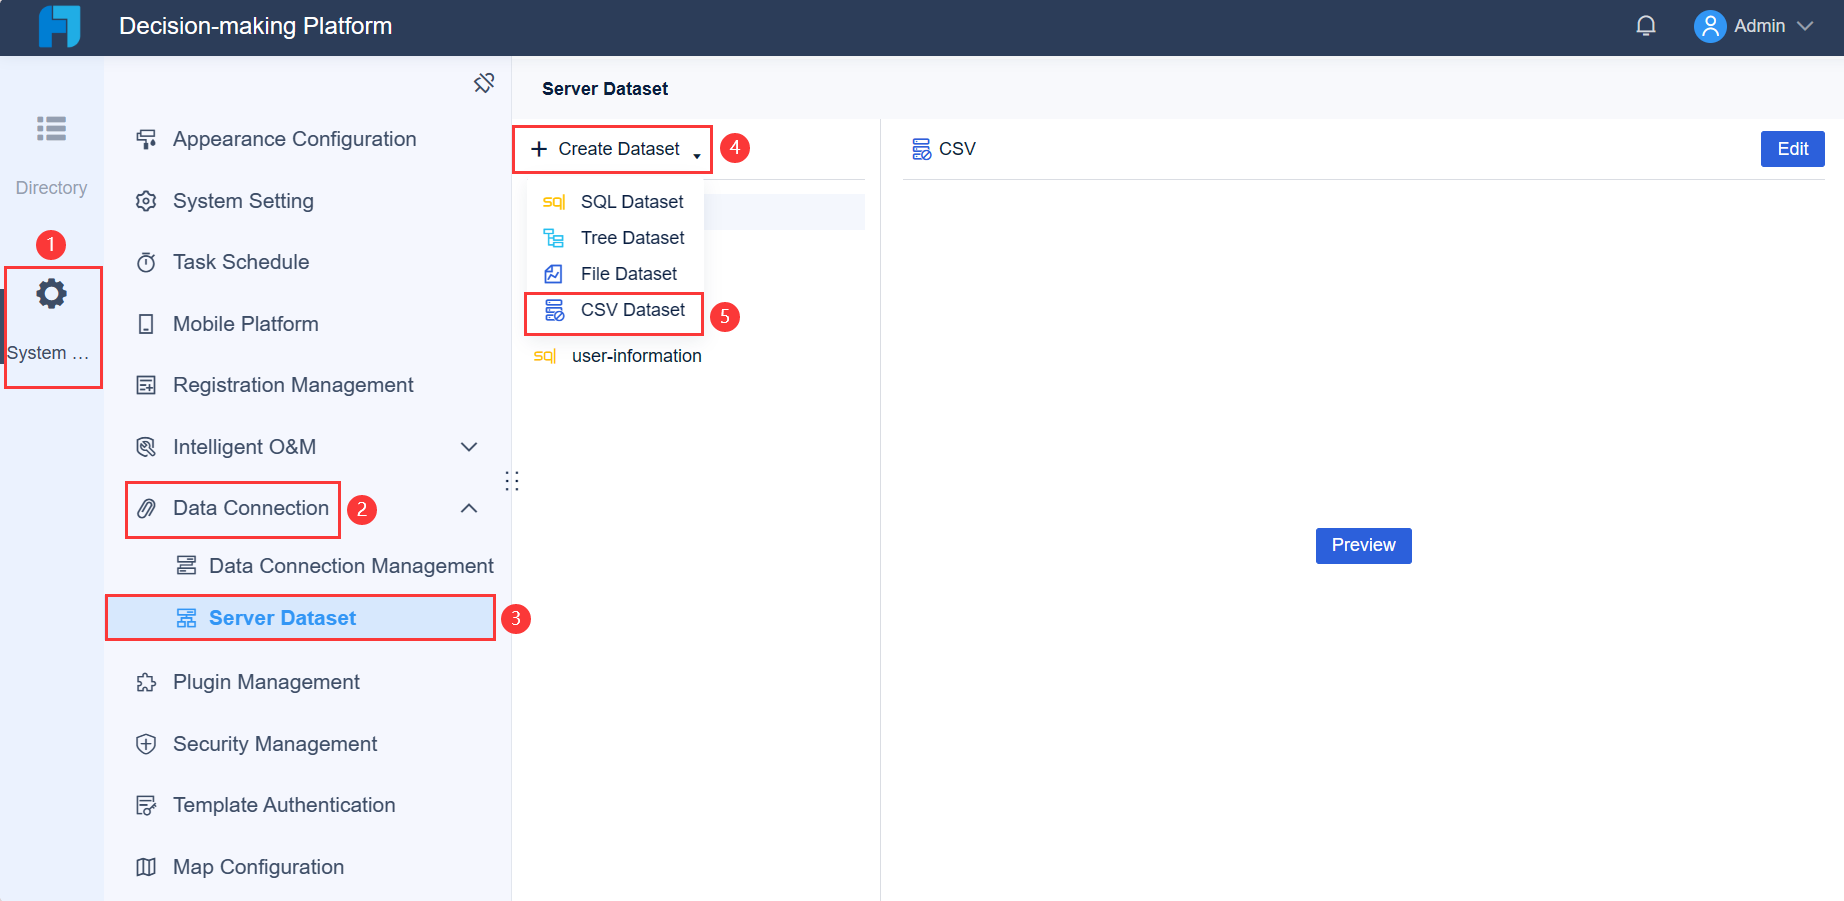Open Template Authentication settings
The height and width of the screenshot is (901, 1844).
point(284,805)
